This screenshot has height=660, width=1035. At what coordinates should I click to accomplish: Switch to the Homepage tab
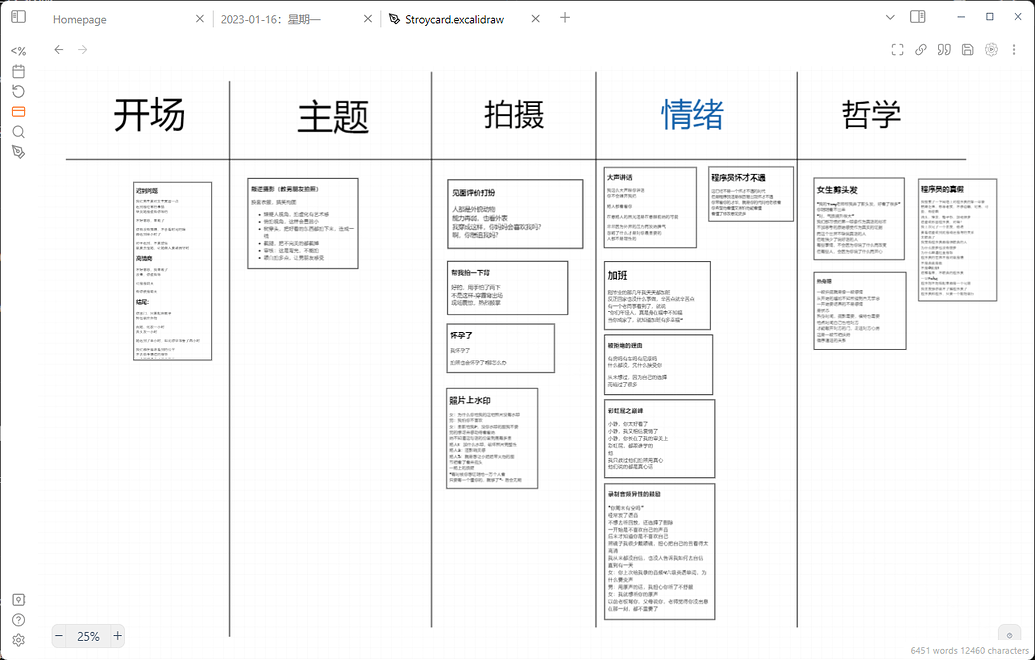80,19
